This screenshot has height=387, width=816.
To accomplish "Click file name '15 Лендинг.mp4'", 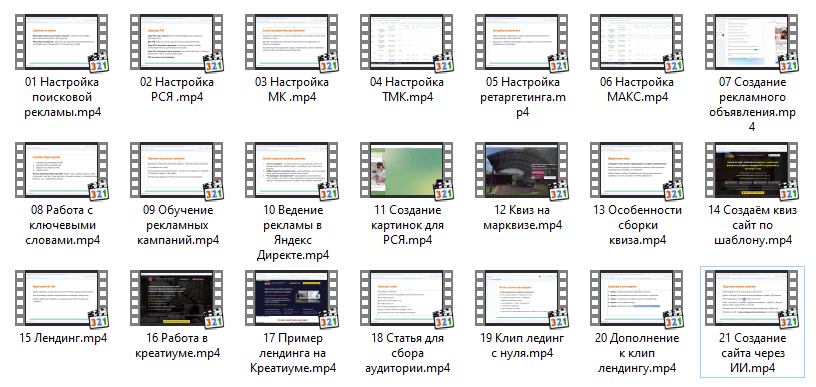I will pos(62,339).
